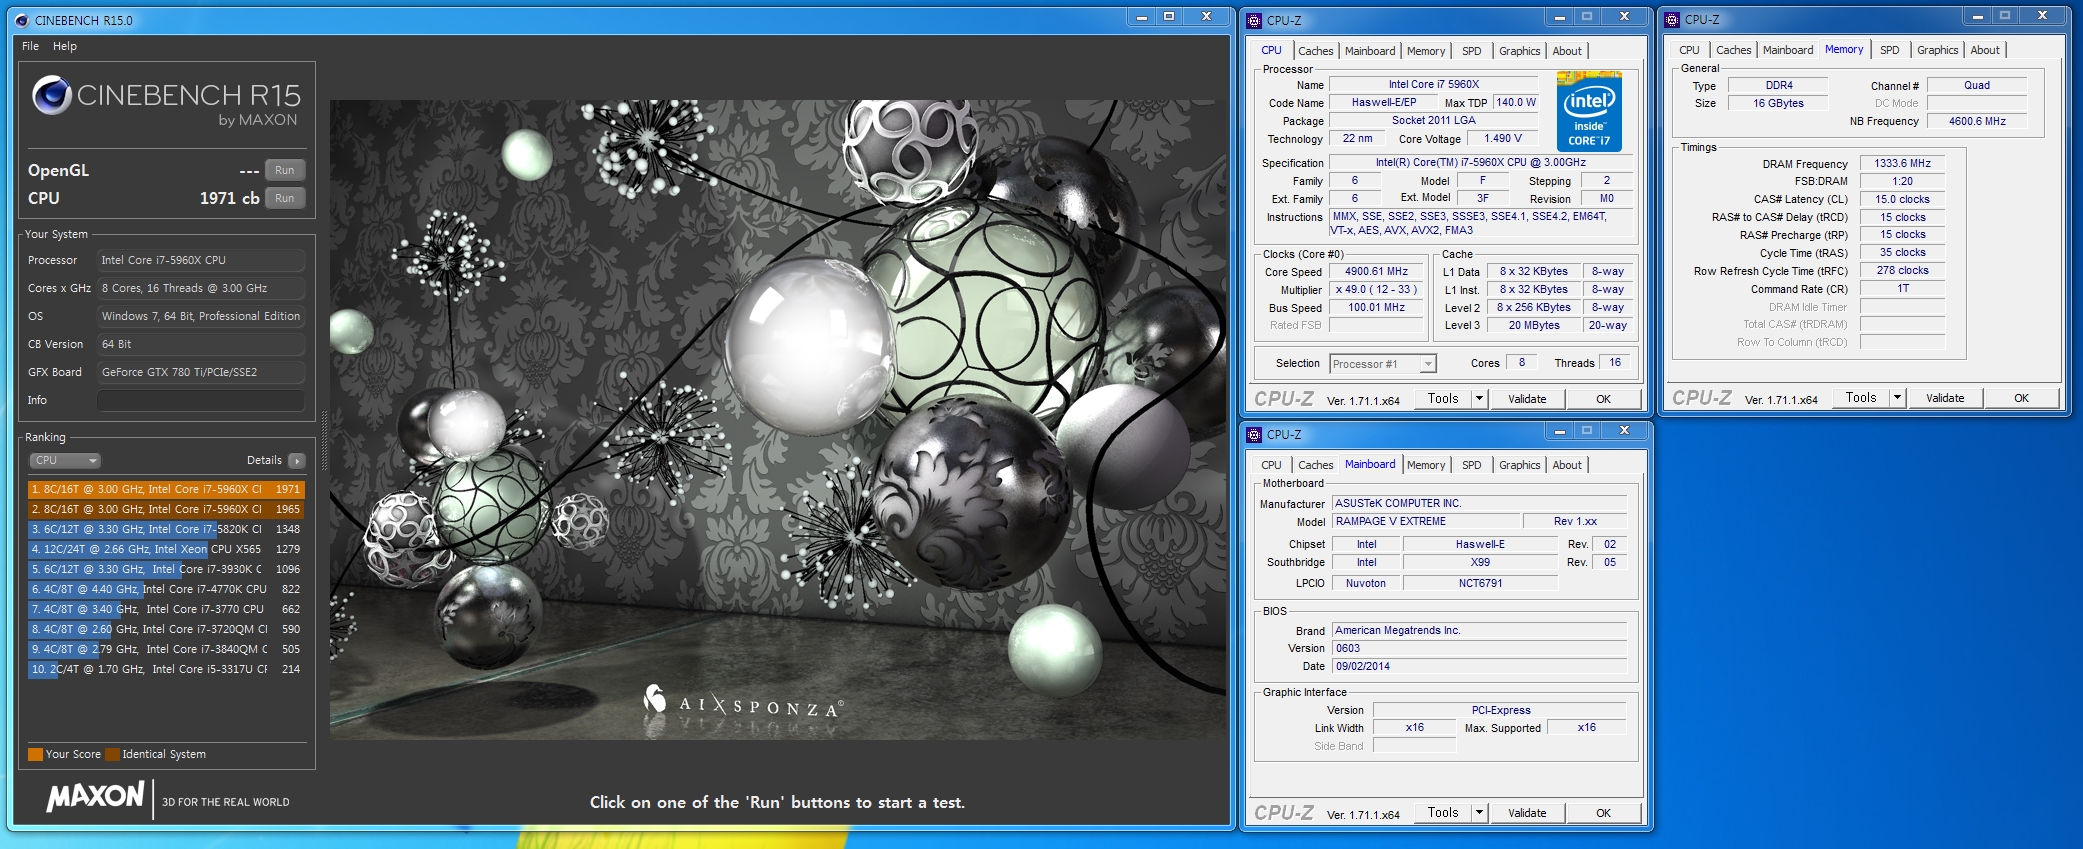This screenshot has width=2083, height=849.
Task: Expand Tools dropdown arrow in Mainboard window
Action: click(x=1479, y=812)
